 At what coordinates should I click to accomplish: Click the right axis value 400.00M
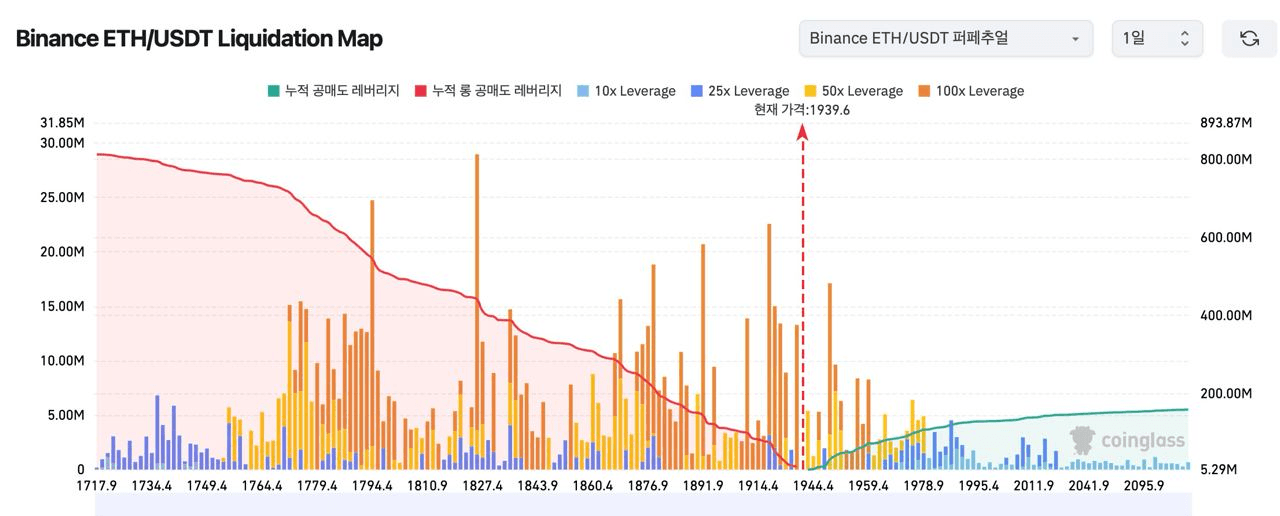point(1226,315)
